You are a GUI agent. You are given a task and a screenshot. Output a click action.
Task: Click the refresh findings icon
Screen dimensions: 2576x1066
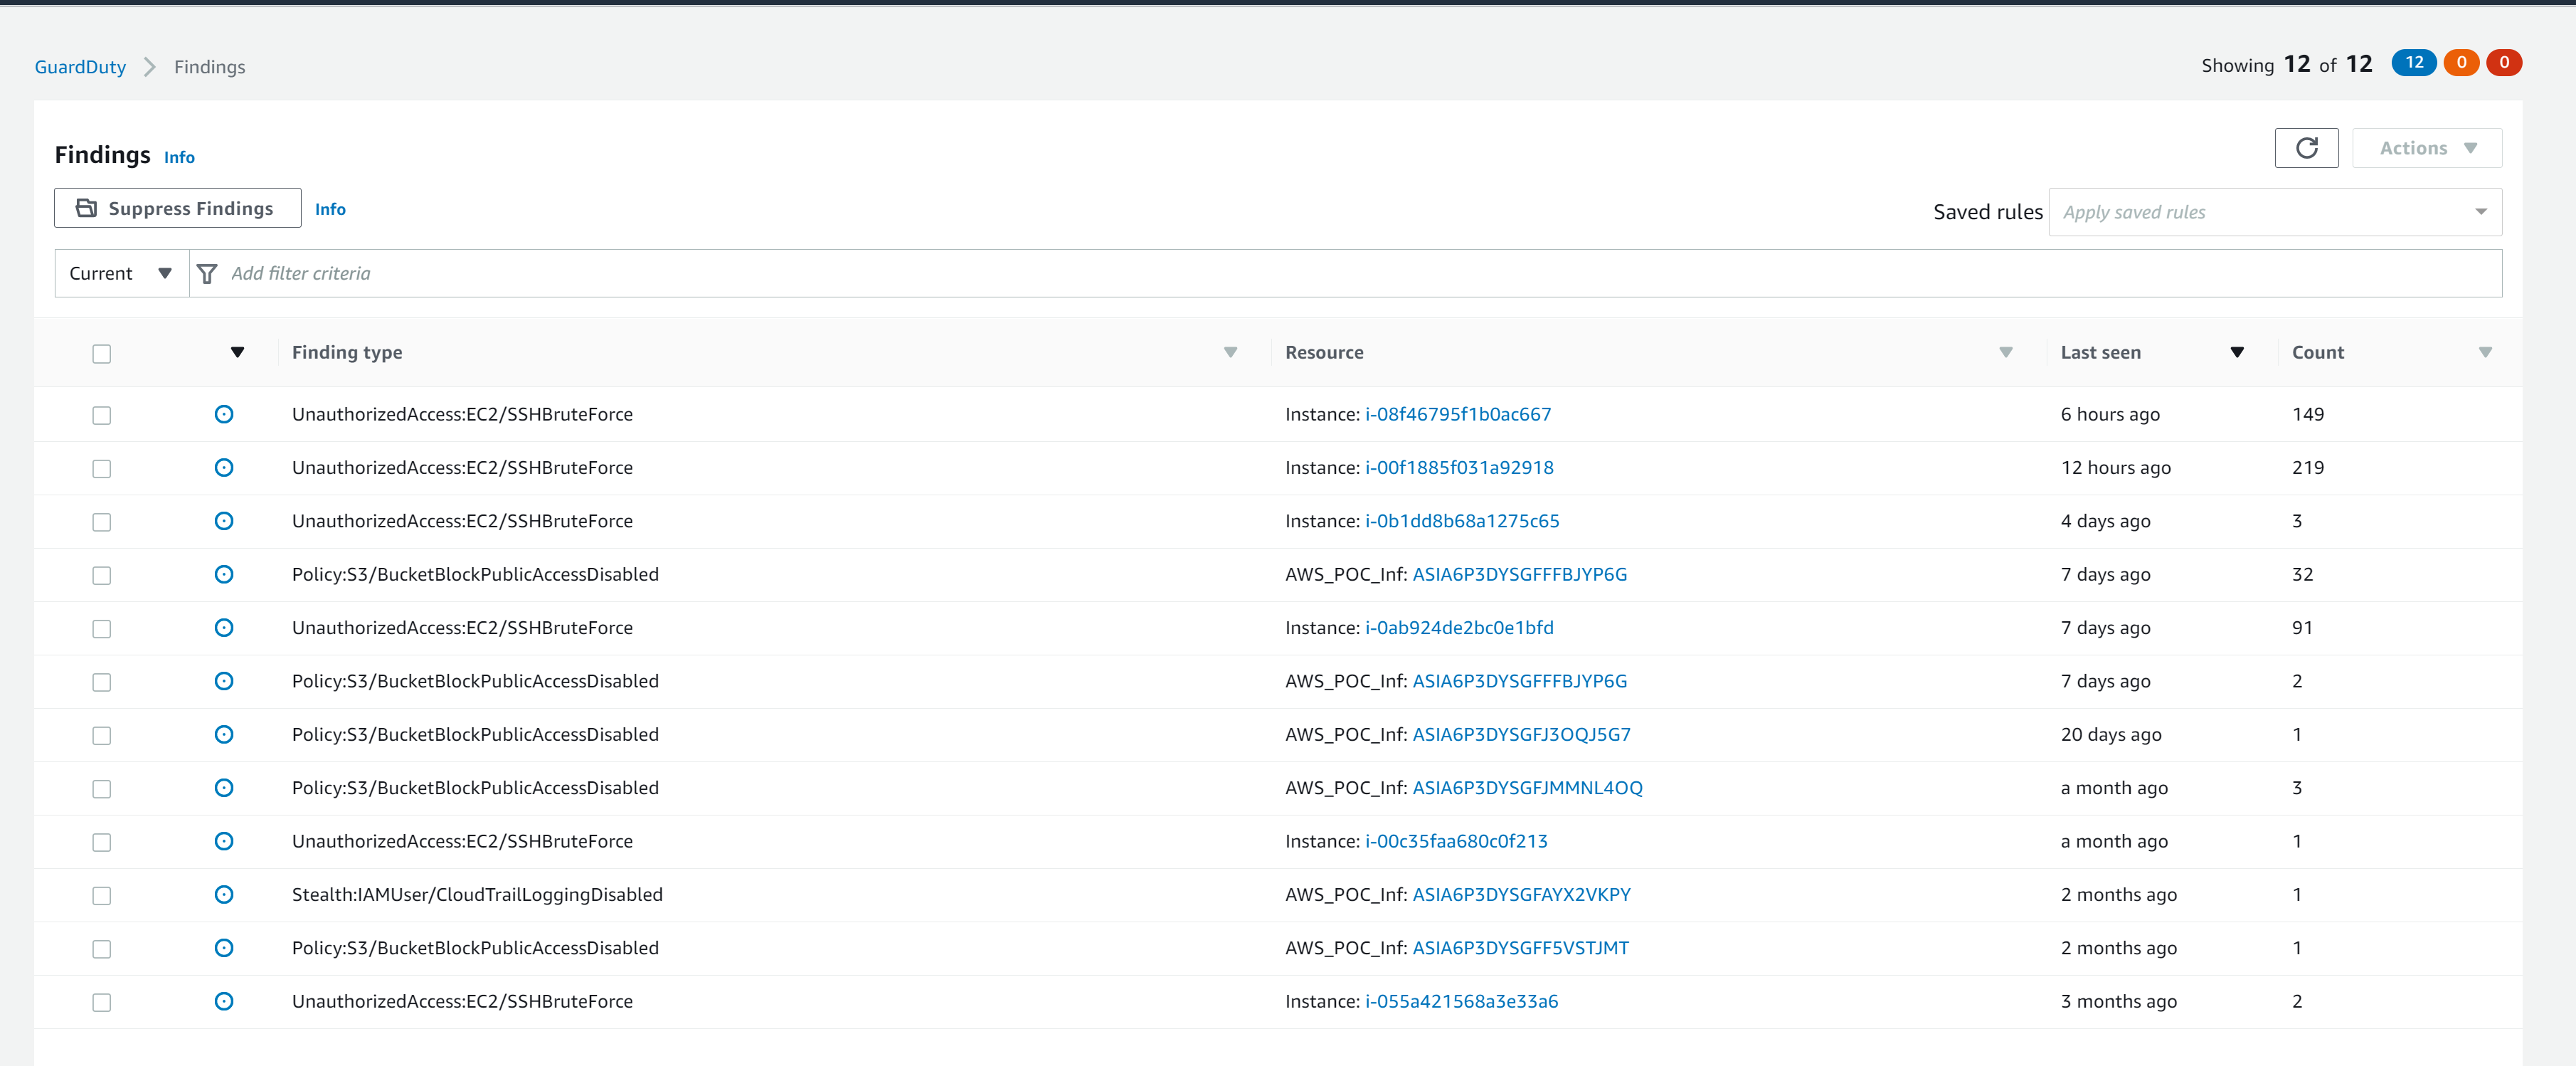[x=2307, y=148]
